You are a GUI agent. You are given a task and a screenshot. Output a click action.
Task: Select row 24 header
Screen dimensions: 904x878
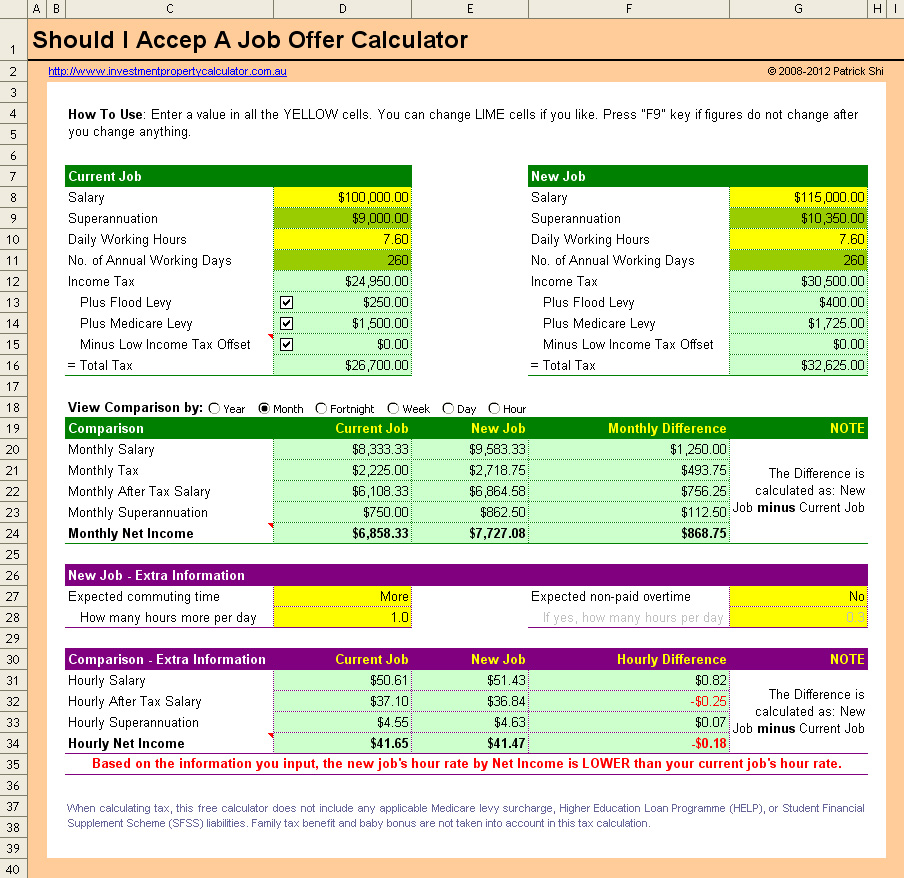[x=13, y=534]
